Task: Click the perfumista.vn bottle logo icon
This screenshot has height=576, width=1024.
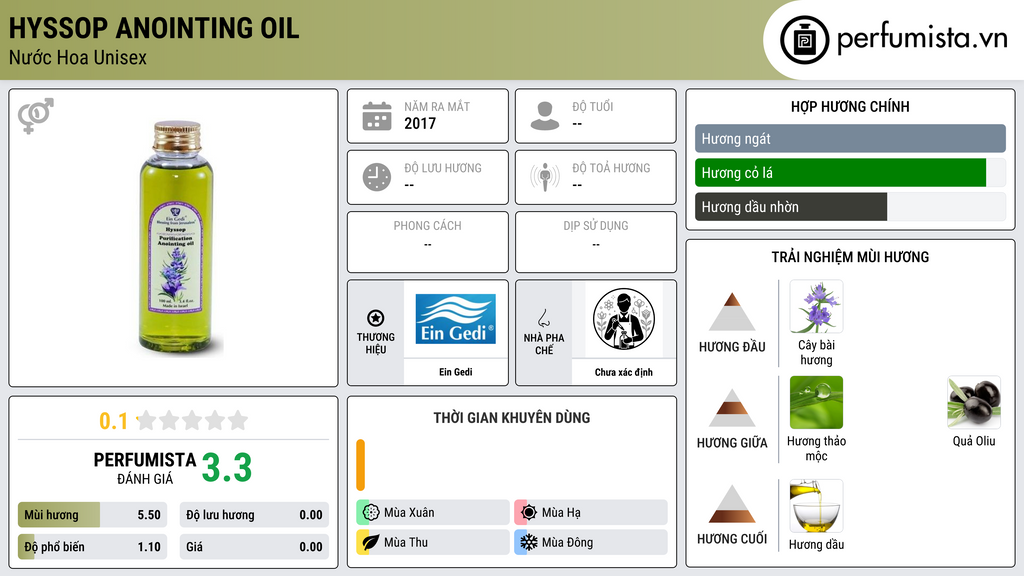Action: pyautogui.click(x=805, y=40)
